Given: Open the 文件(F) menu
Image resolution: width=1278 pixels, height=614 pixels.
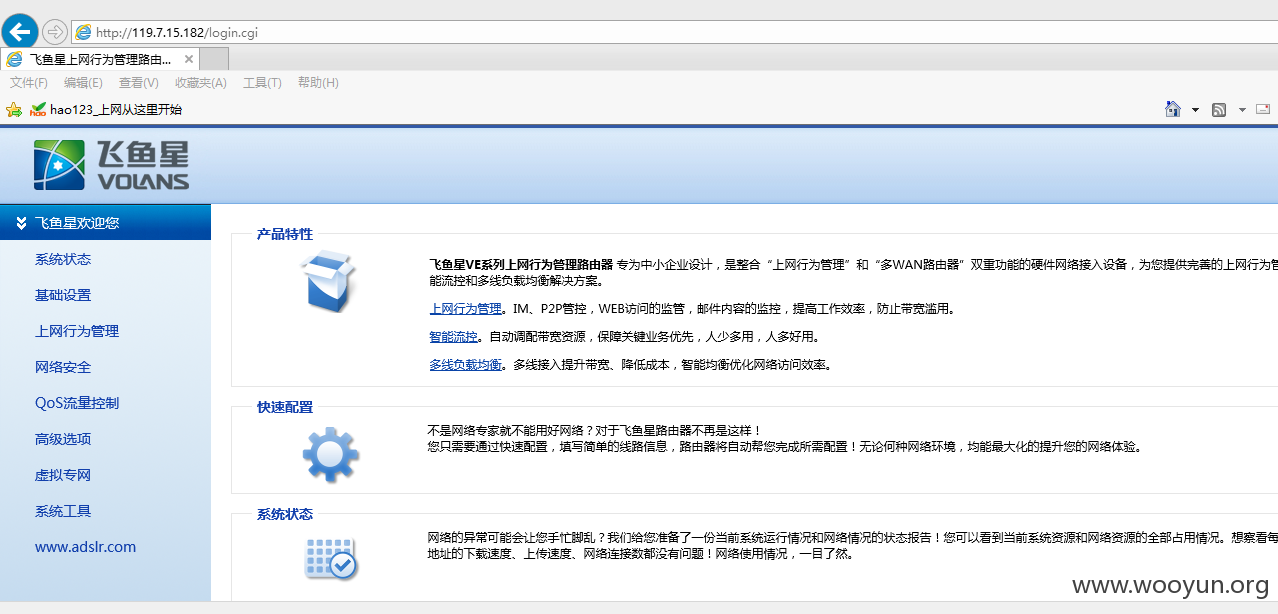Looking at the screenshot, I should click(x=29, y=83).
